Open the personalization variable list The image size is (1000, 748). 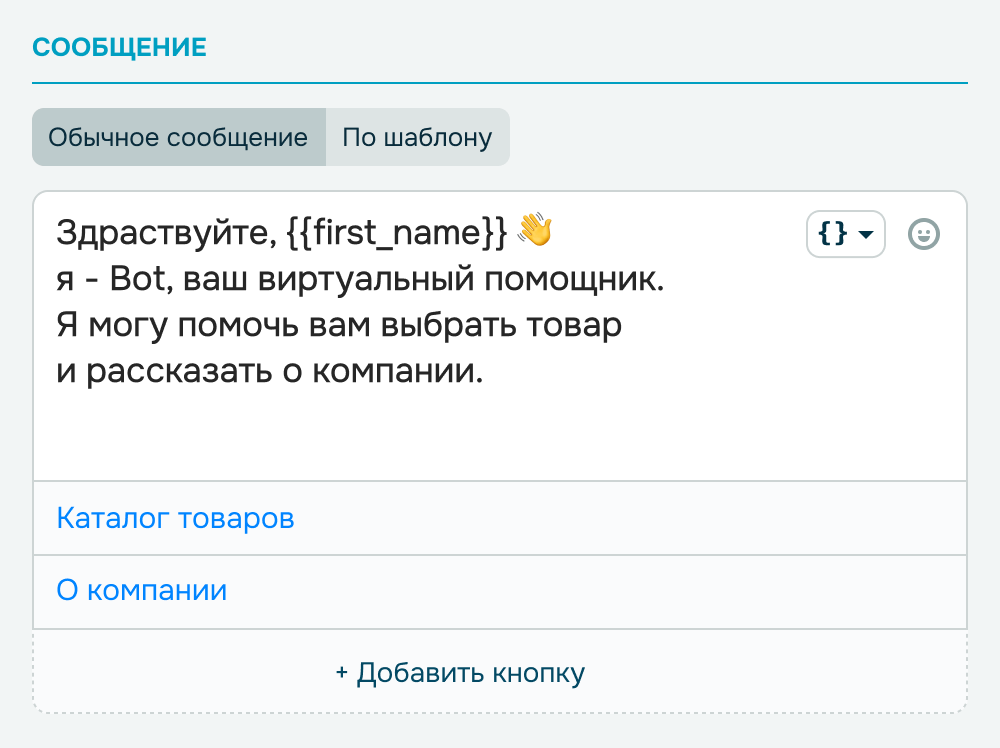coord(845,234)
